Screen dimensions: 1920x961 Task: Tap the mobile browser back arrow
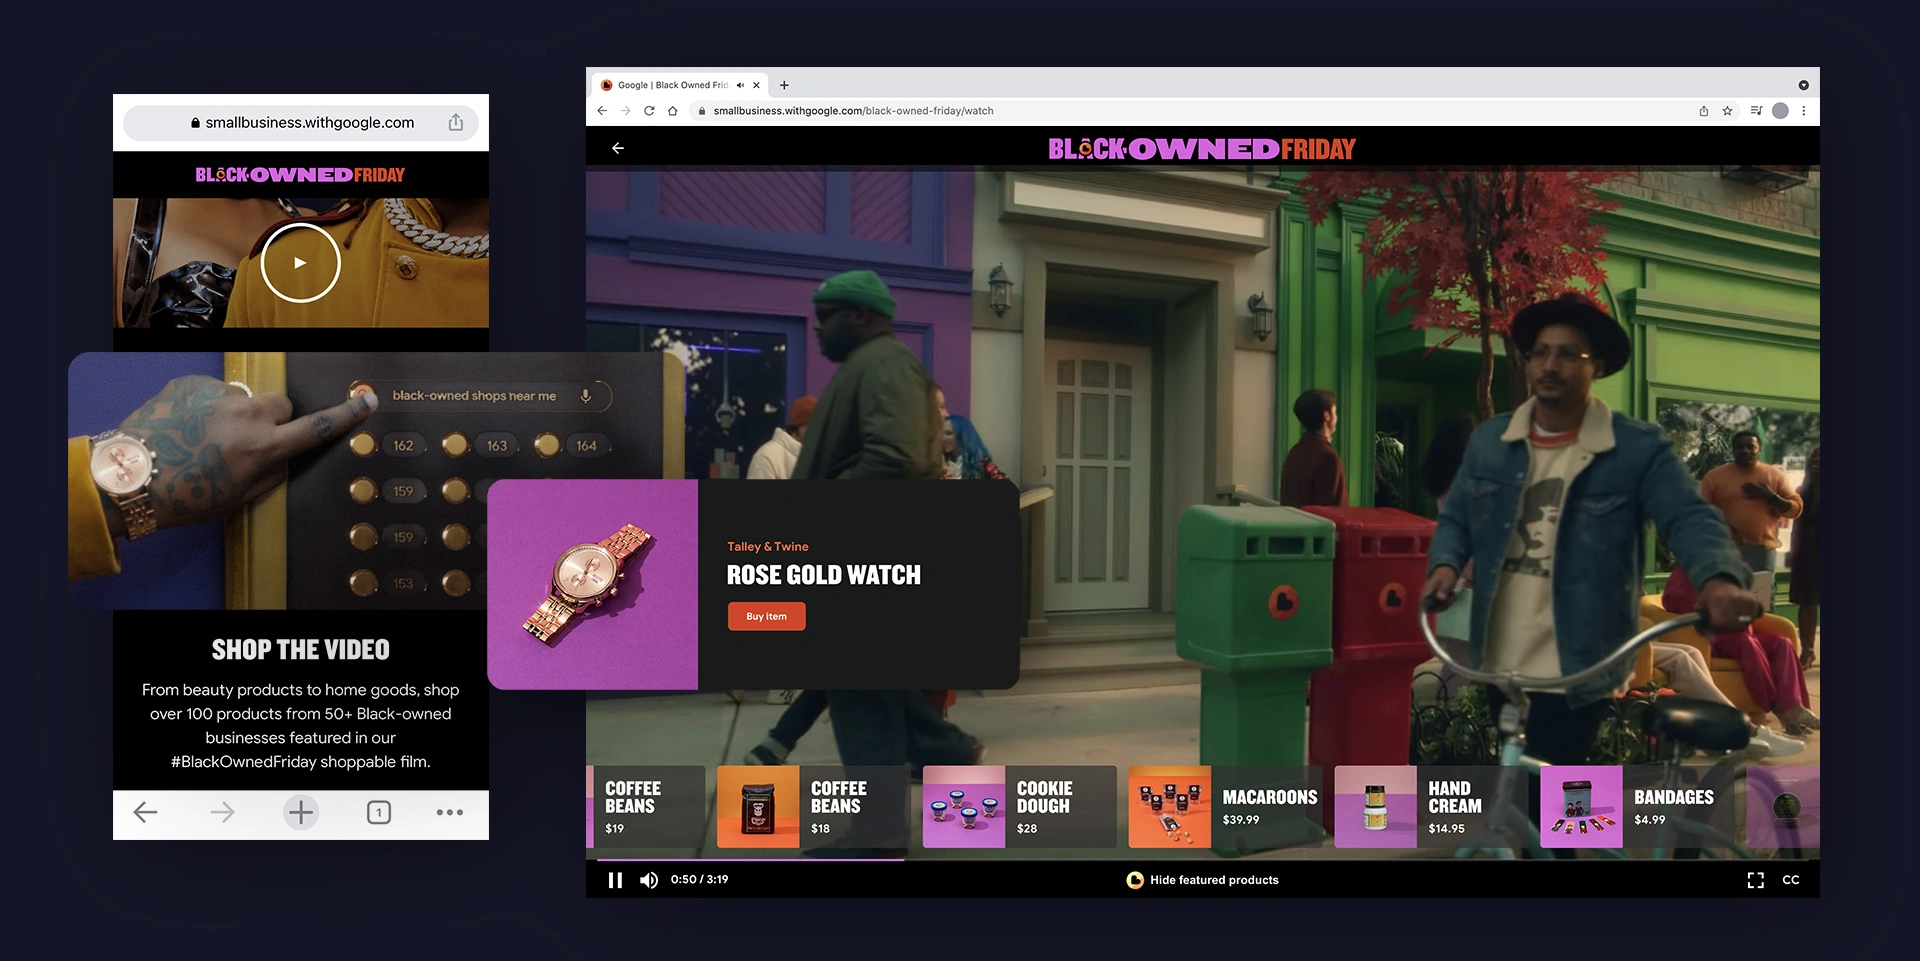click(146, 812)
